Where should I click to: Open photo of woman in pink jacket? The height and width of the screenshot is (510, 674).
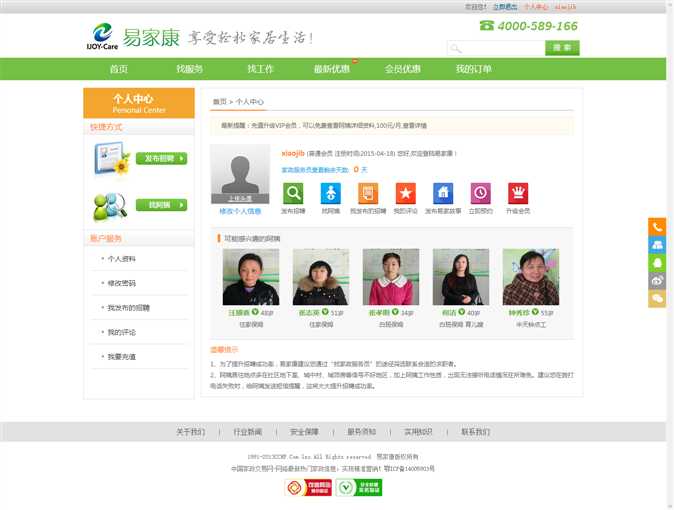click(x=391, y=277)
